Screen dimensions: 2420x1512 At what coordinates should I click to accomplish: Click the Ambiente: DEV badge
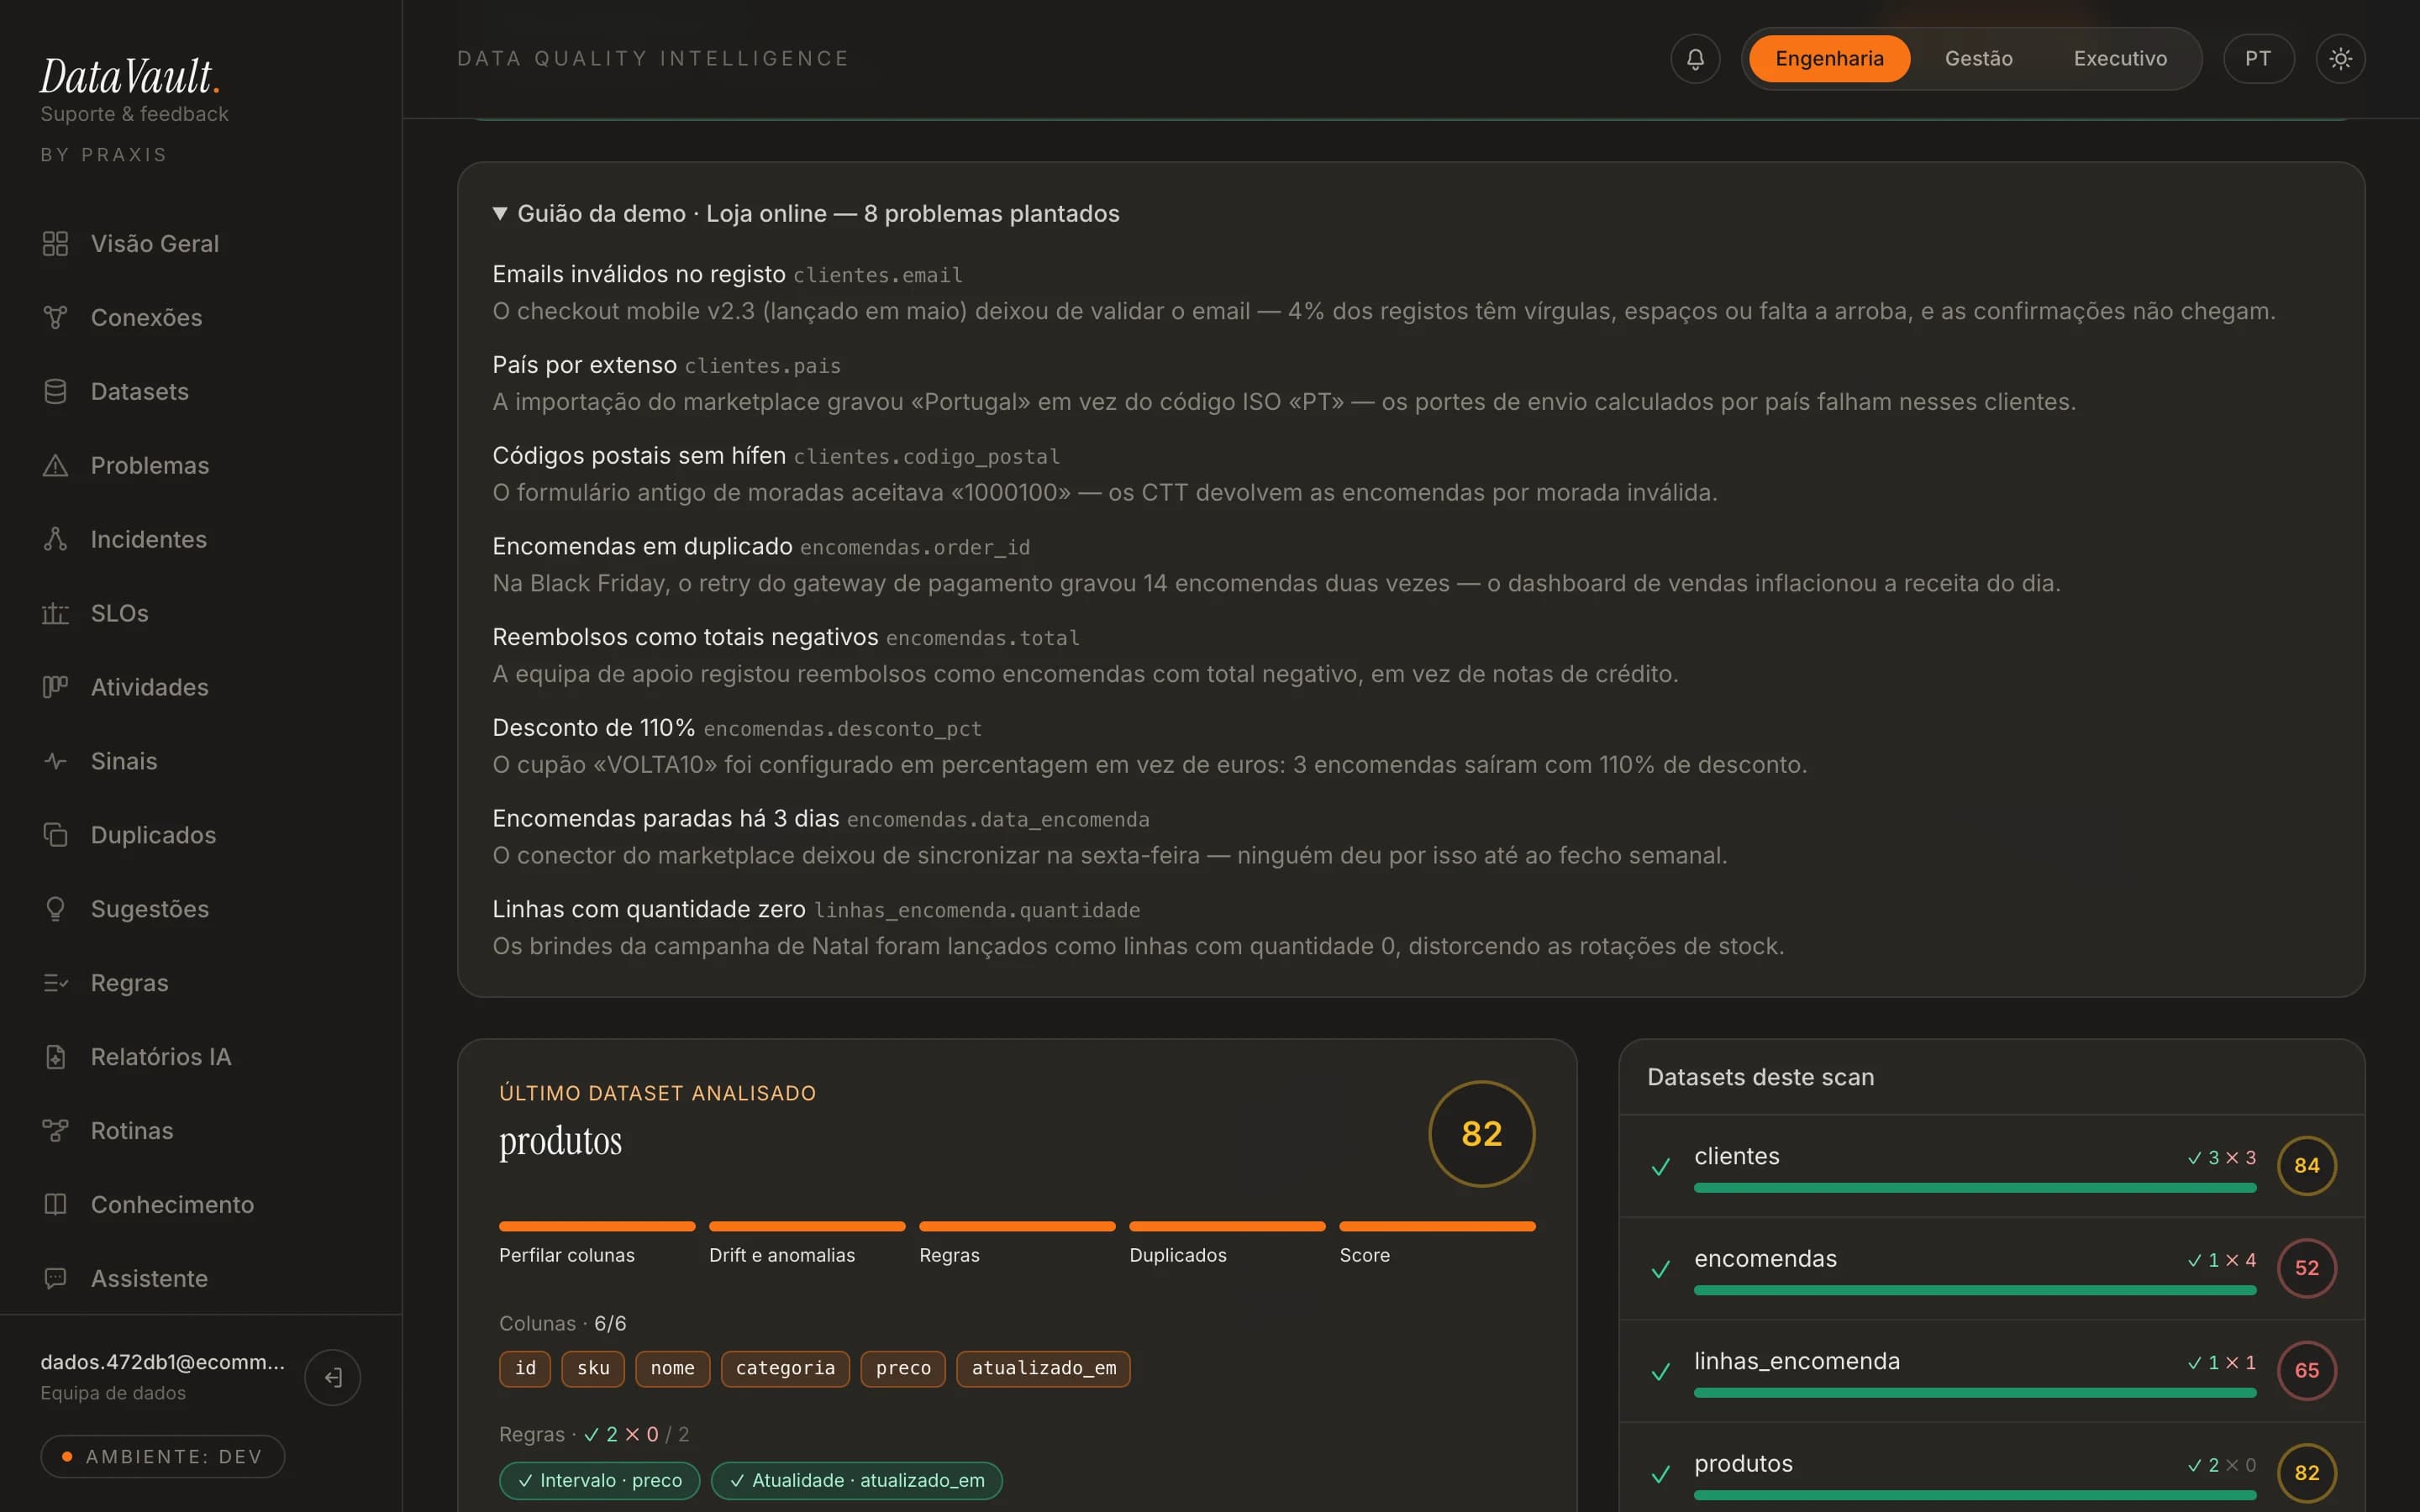tap(163, 1457)
